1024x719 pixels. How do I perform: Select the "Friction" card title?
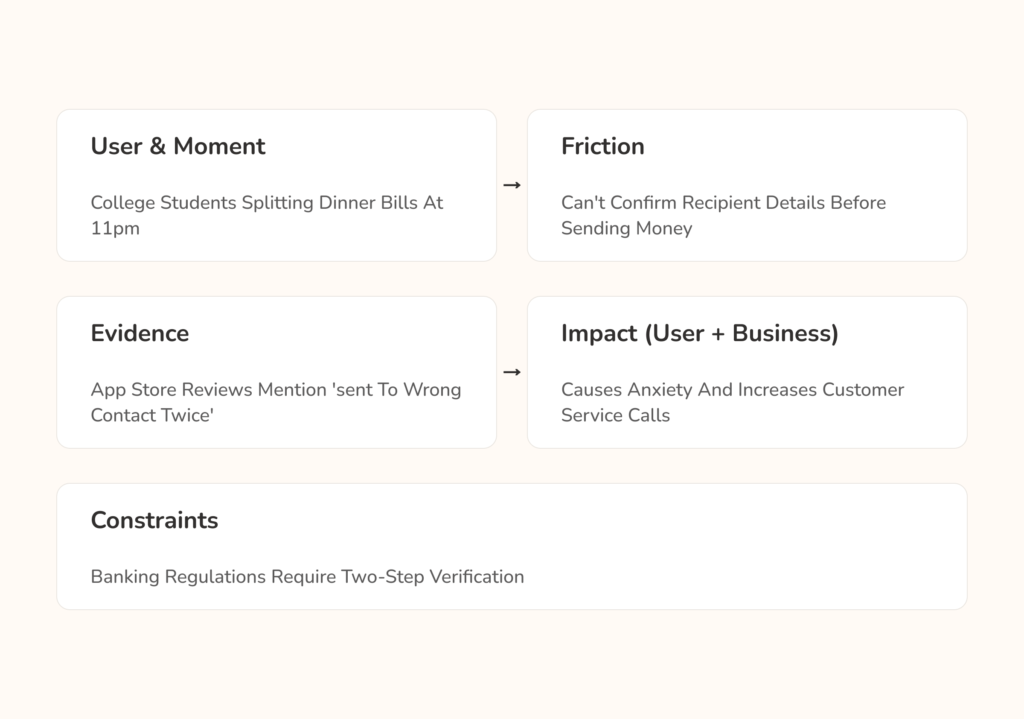pos(602,146)
